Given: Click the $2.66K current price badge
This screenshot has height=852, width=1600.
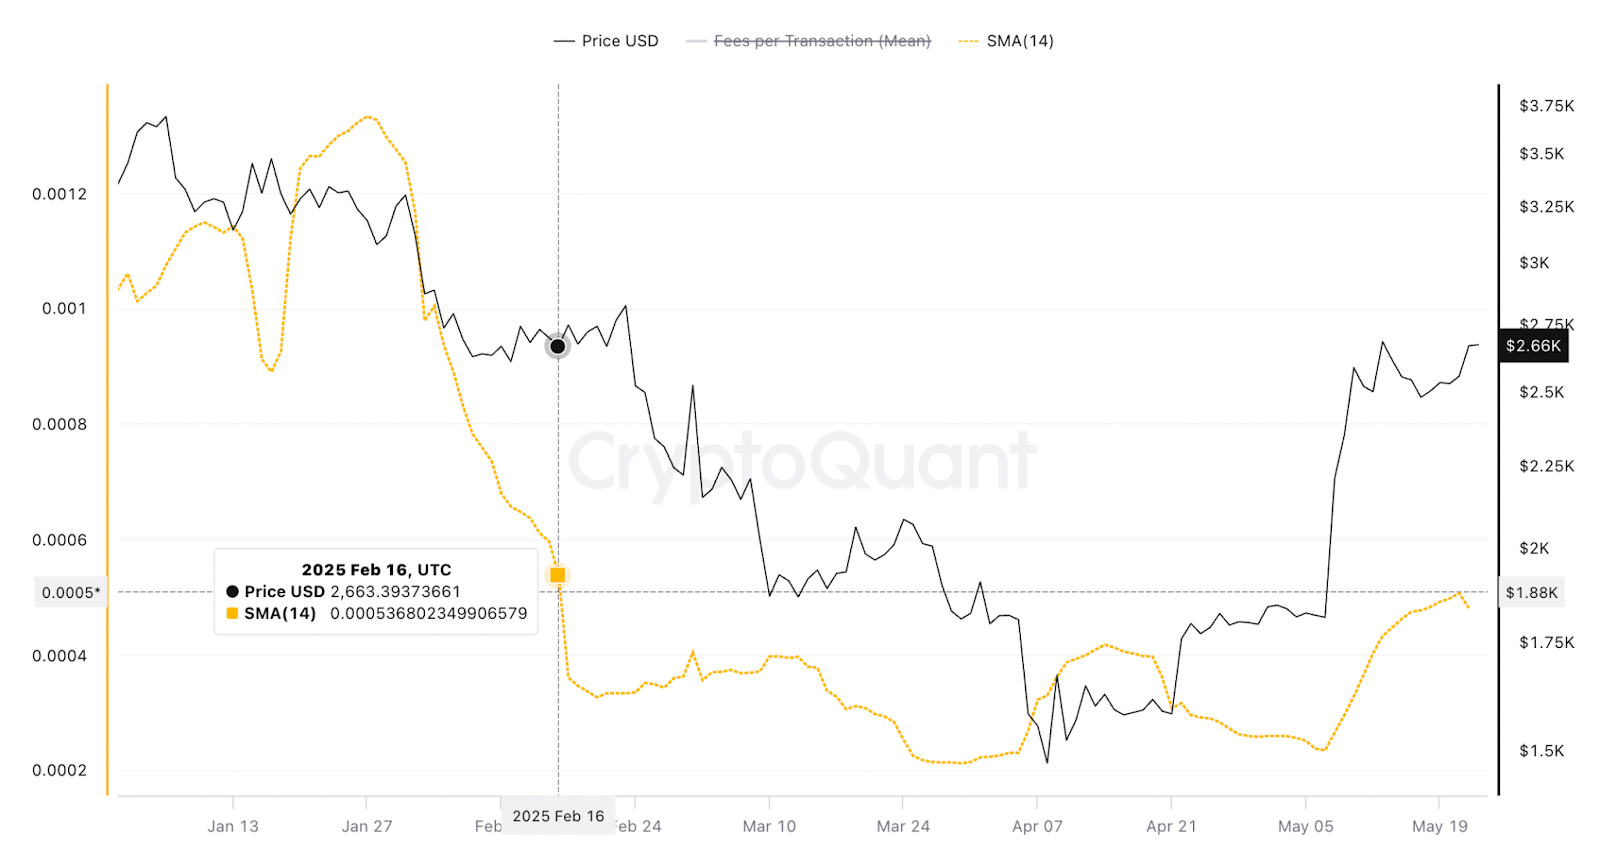Looking at the screenshot, I should coord(1533,346).
